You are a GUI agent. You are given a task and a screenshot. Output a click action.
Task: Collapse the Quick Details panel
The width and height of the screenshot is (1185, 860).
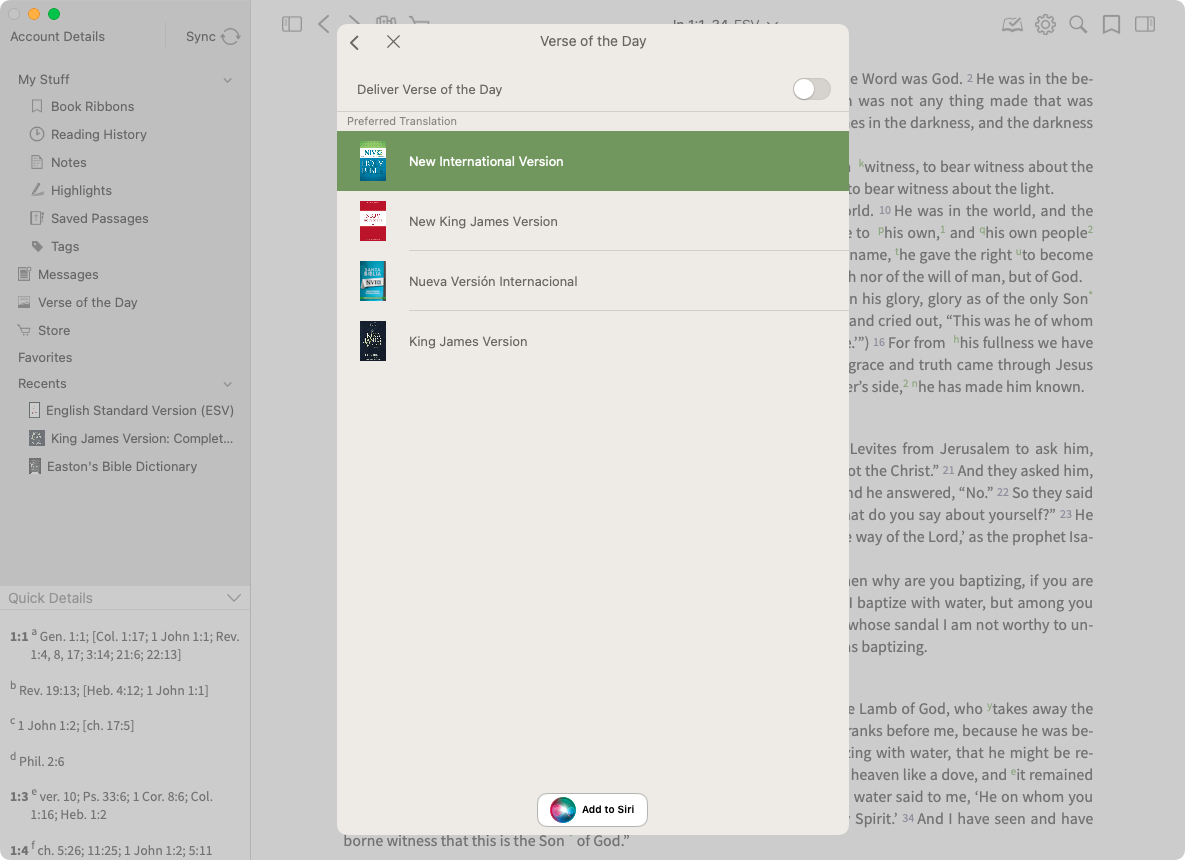pyautogui.click(x=234, y=598)
